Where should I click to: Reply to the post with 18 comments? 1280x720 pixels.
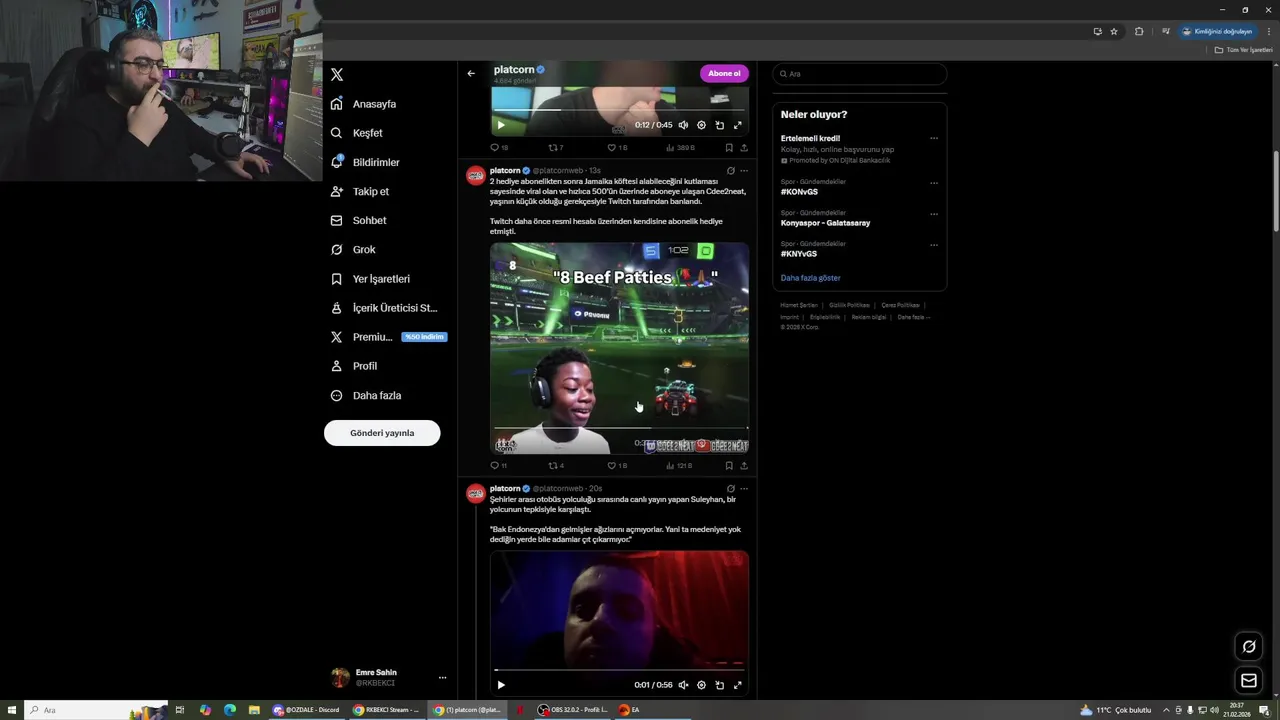coord(499,148)
